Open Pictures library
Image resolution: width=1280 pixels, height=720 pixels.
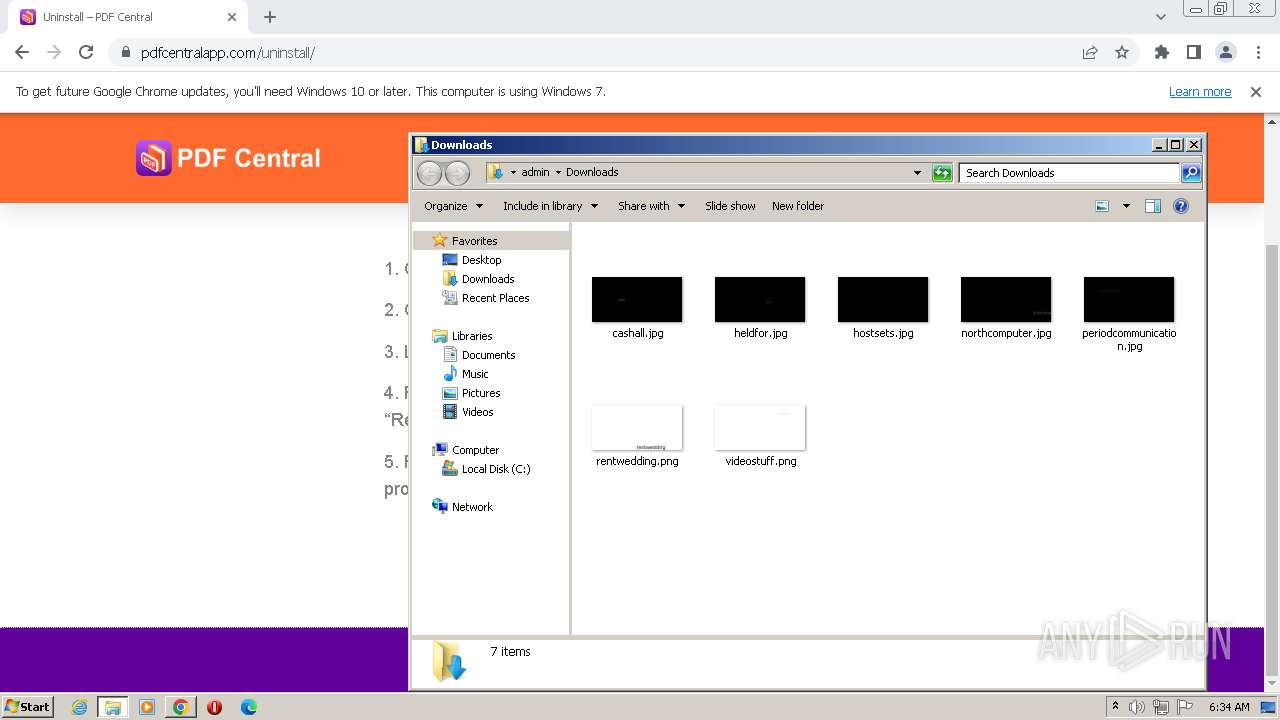pos(471,393)
